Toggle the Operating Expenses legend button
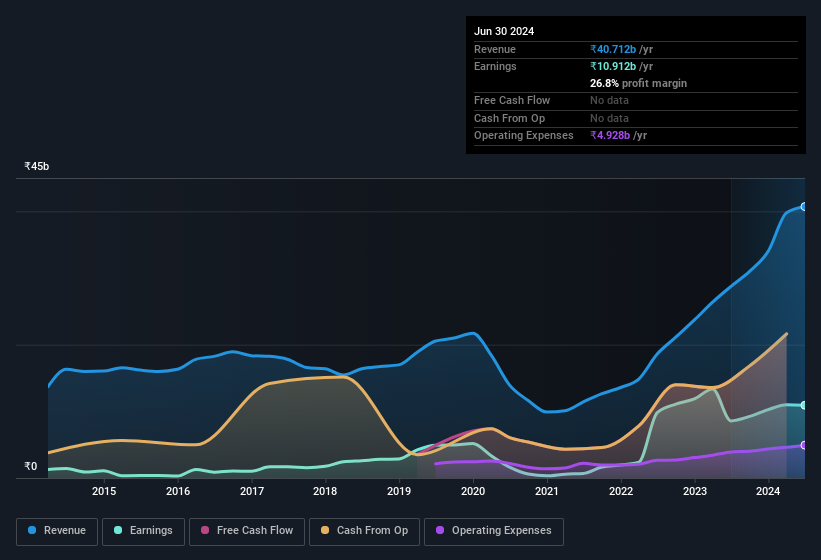Screen dimensions: 821x560 [494, 531]
